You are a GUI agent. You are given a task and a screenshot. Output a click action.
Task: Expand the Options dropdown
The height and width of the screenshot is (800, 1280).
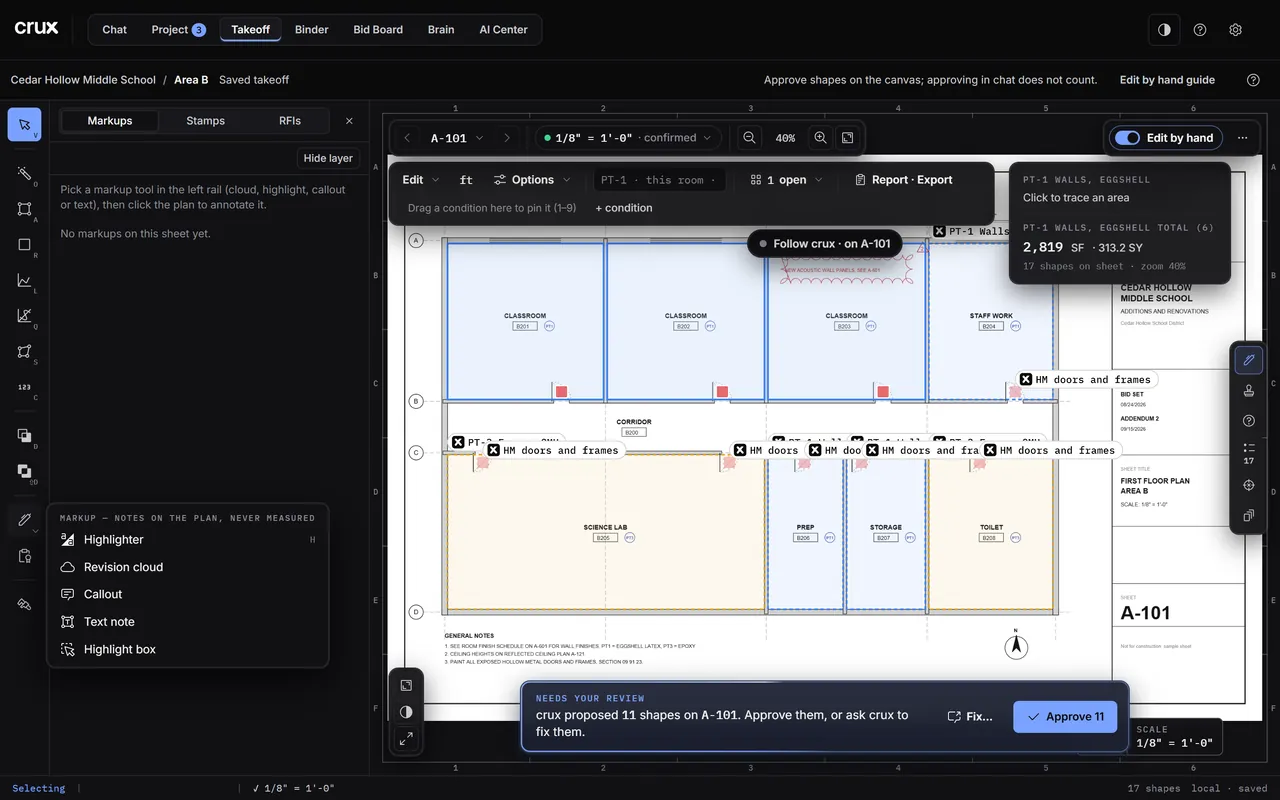pos(532,180)
